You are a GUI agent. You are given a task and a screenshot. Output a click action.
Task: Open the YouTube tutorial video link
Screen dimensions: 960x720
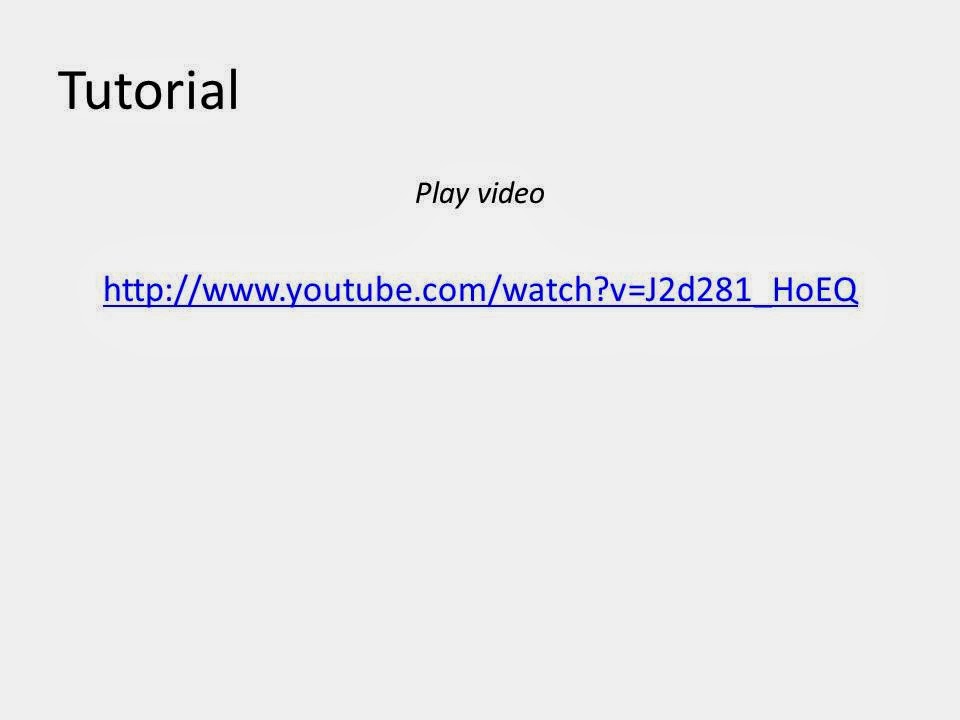481,290
